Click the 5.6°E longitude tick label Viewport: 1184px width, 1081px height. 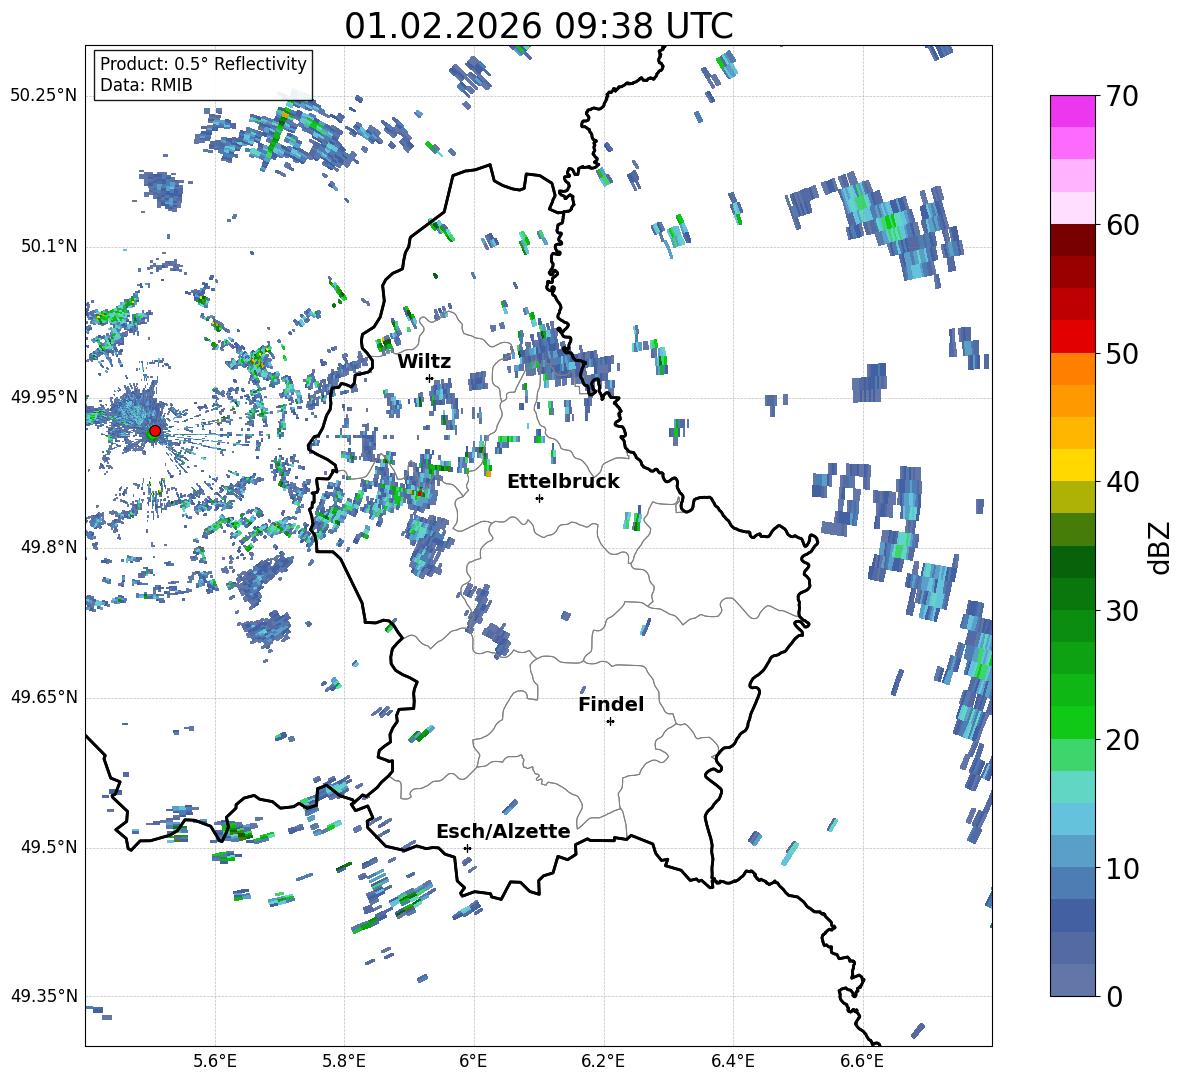215,1061
